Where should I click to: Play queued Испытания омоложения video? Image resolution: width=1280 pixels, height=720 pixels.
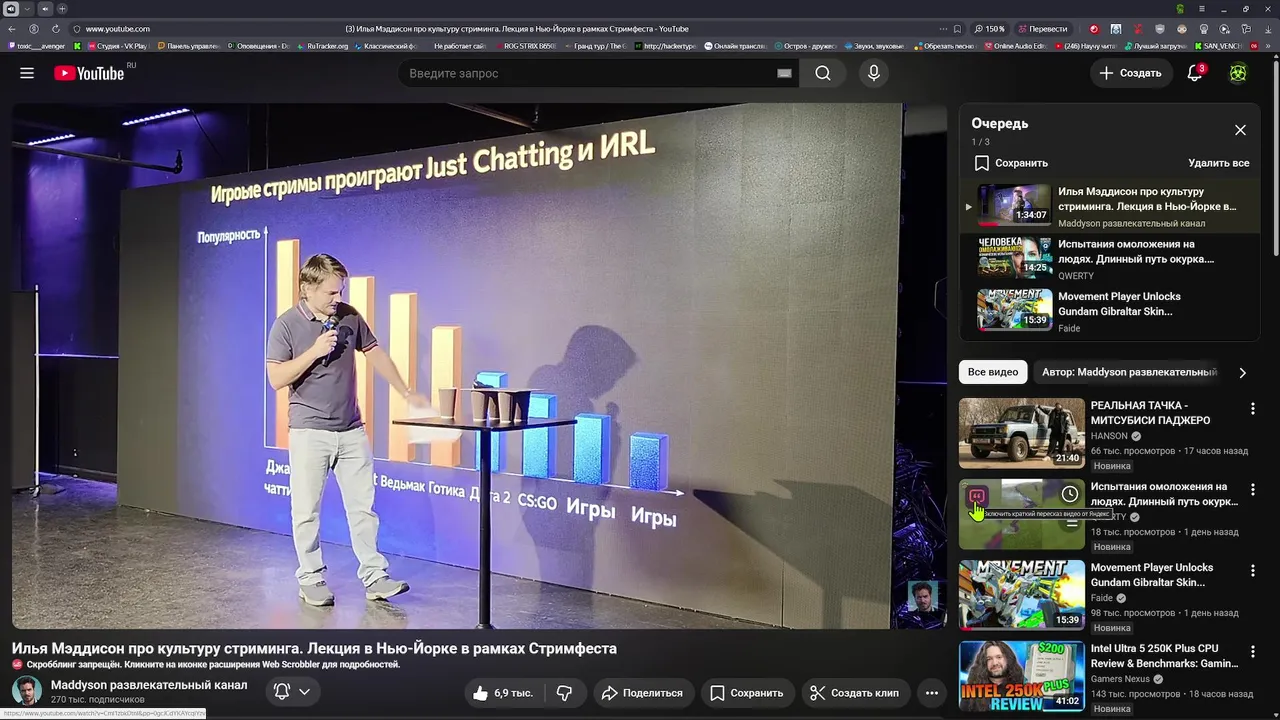click(x=1014, y=258)
